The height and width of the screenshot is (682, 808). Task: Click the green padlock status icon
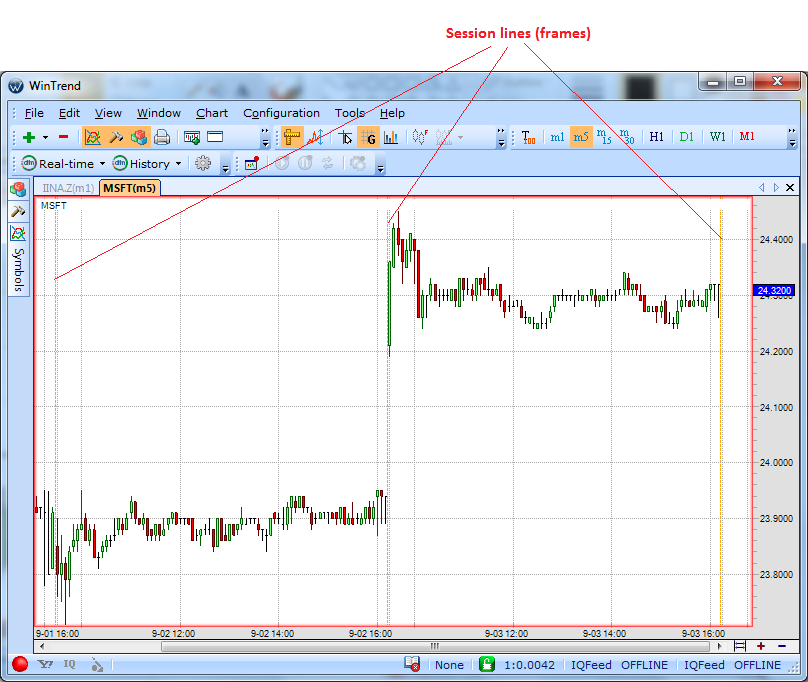click(x=486, y=664)
